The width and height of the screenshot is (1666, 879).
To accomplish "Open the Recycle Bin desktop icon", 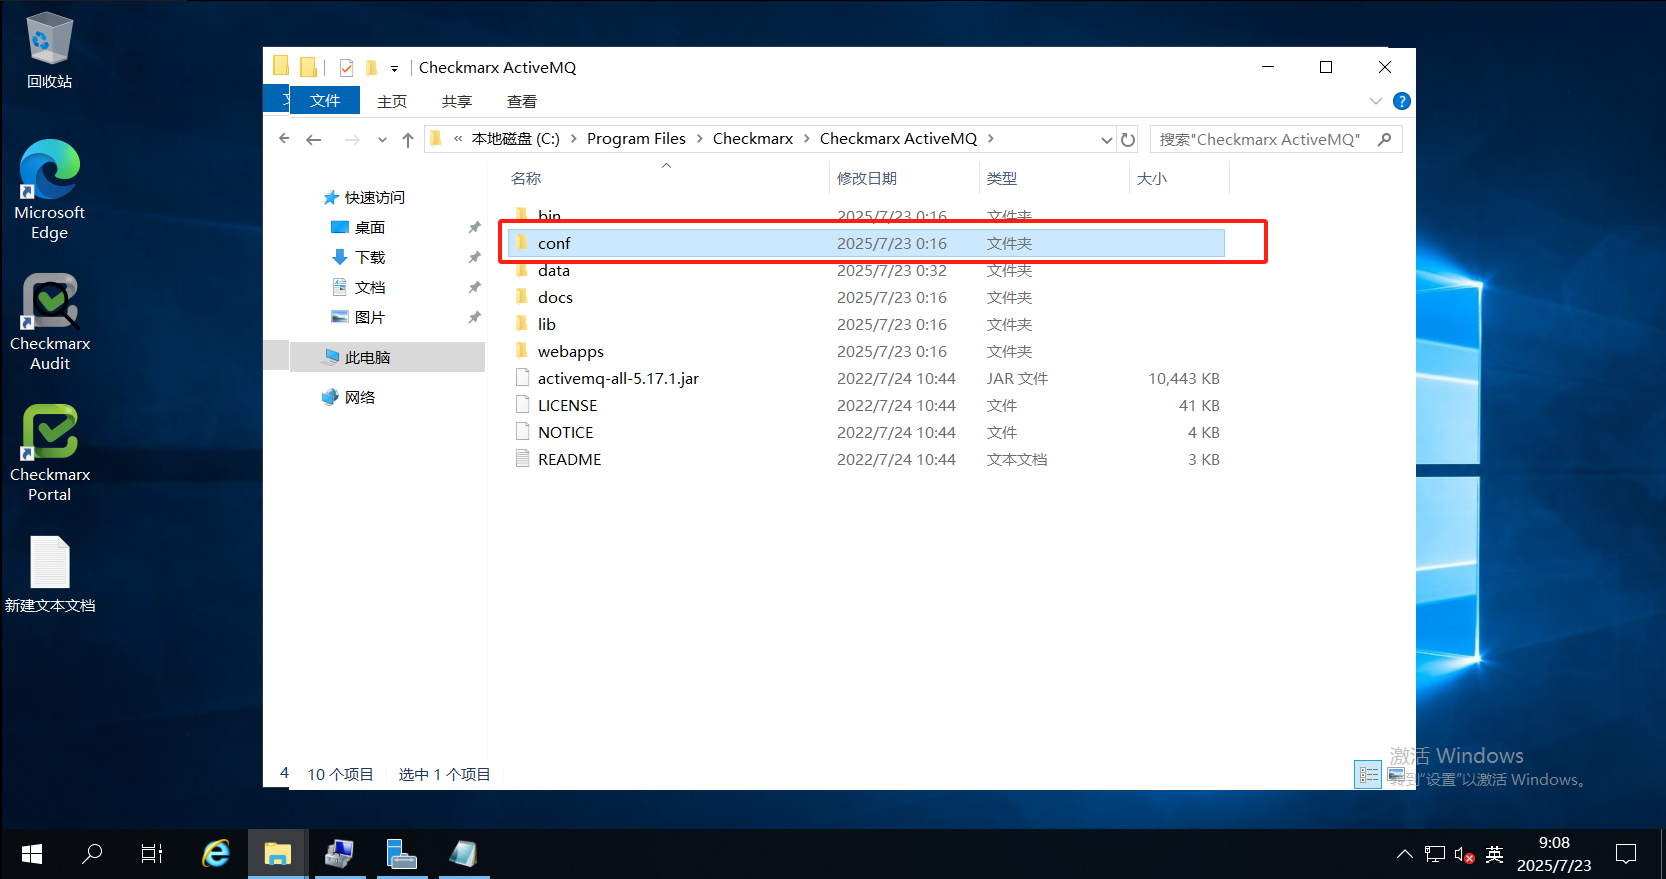I will 49,50.
